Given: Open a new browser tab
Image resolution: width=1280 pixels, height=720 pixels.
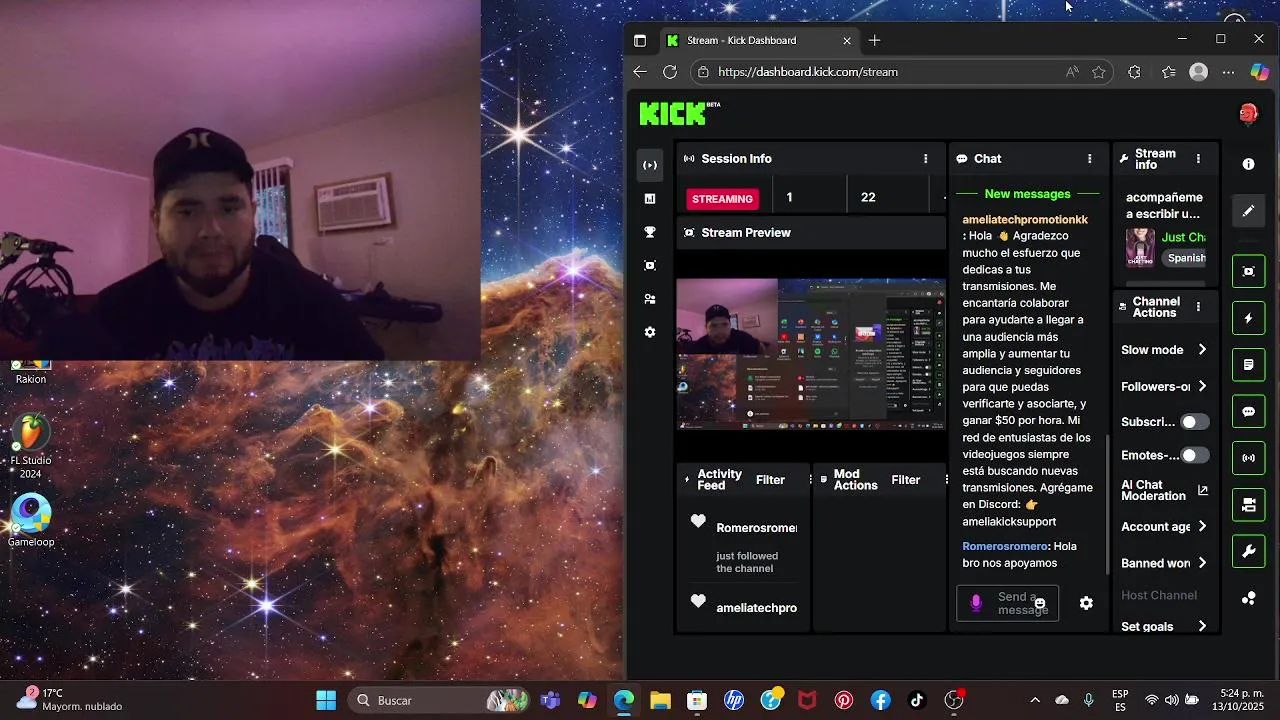Looking at the screenshot, I should [875, 40].
